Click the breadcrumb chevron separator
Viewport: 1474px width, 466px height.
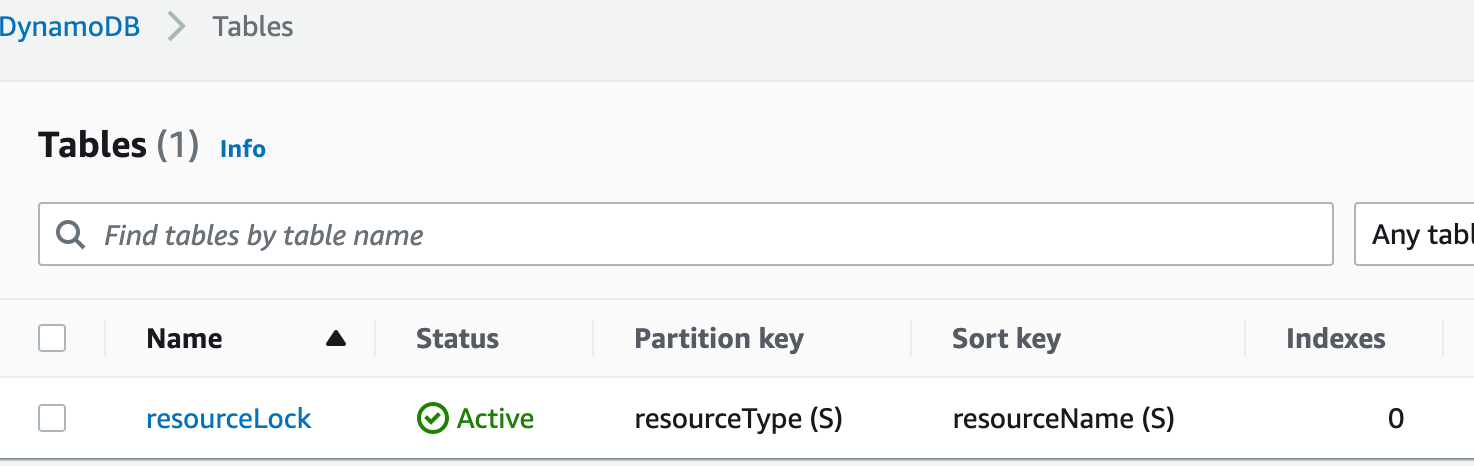point(177,27)
